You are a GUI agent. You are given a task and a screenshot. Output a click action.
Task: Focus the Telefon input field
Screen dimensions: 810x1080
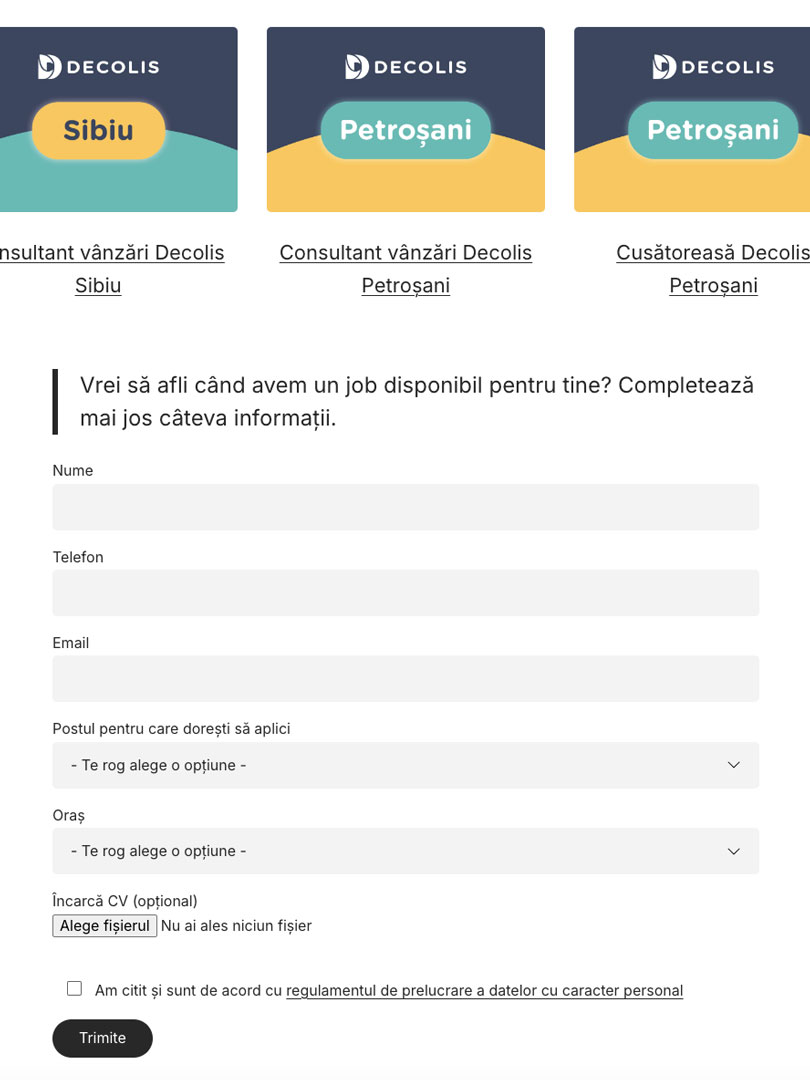(406, 593)
